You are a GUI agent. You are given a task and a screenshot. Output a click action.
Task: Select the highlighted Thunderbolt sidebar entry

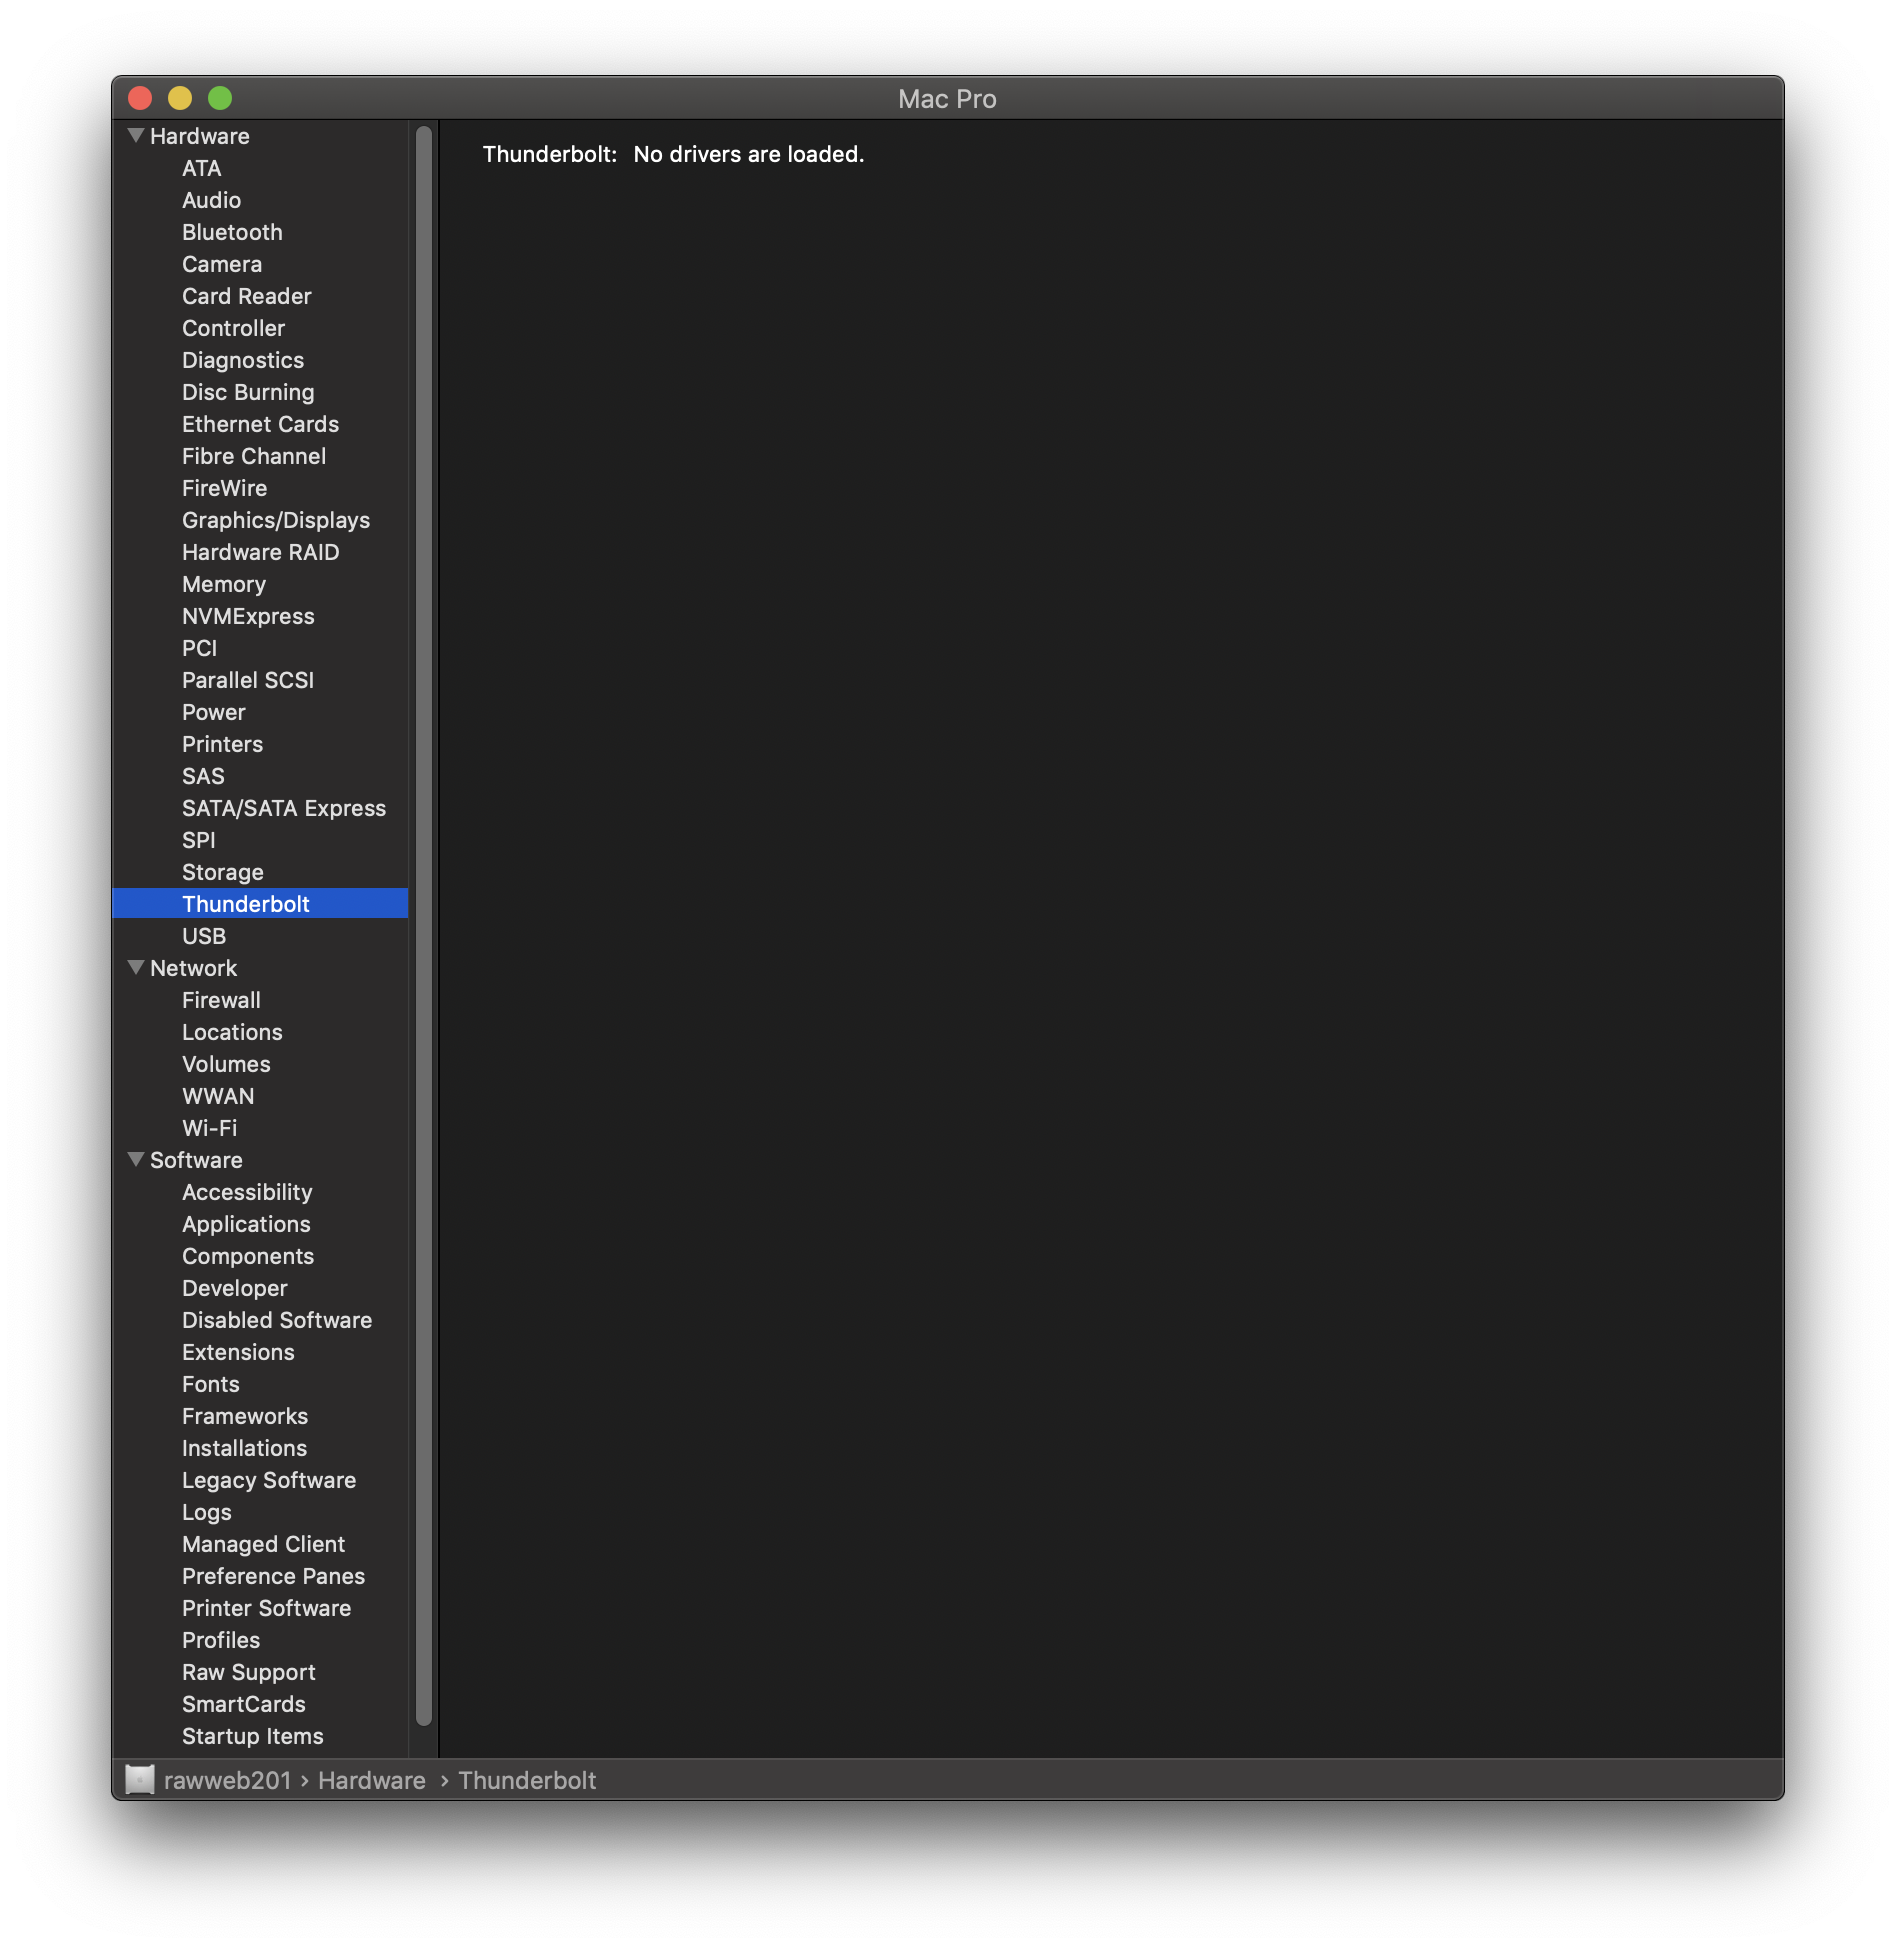[x=260, y=904]
